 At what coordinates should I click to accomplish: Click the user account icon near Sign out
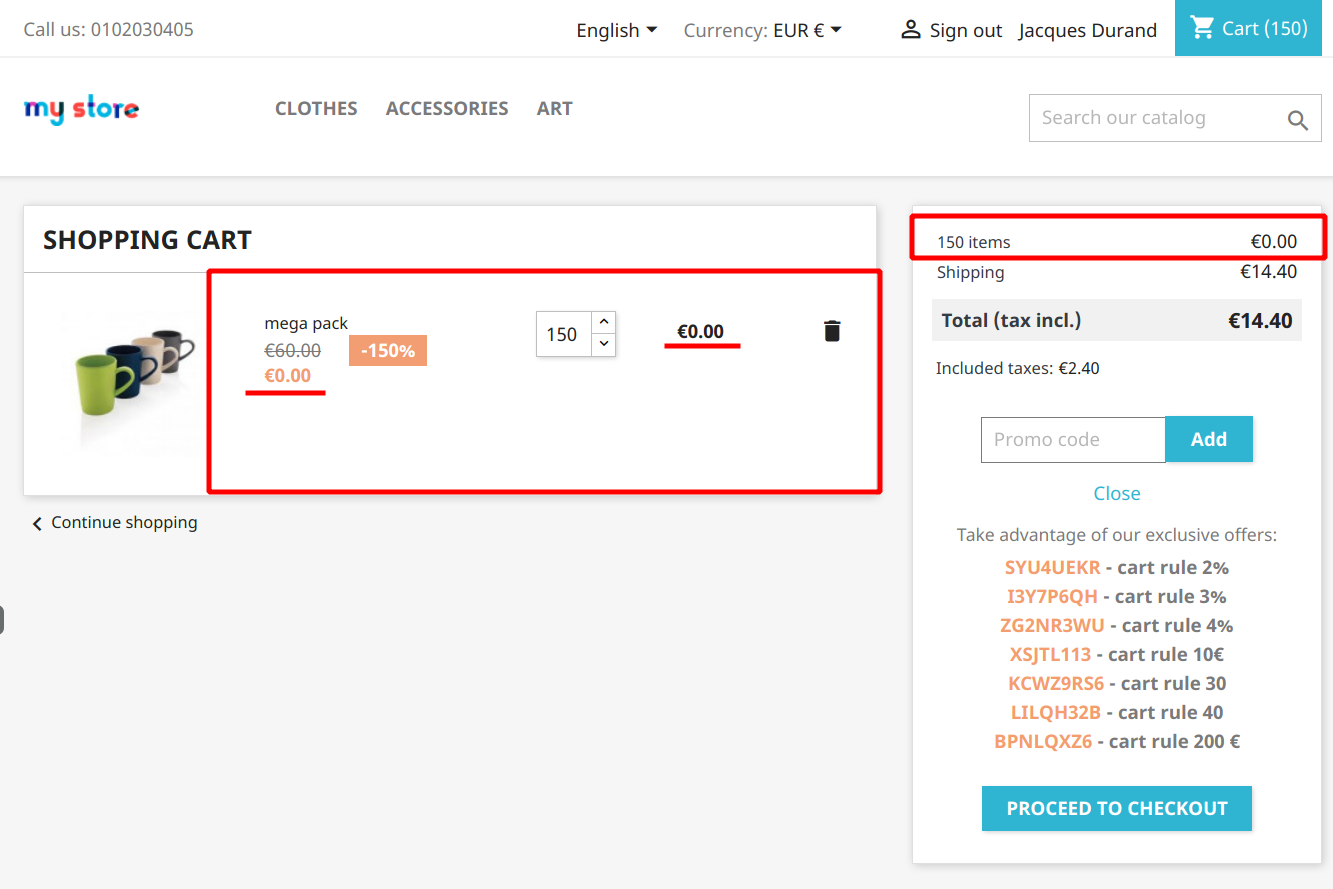(x=910, y=29)
